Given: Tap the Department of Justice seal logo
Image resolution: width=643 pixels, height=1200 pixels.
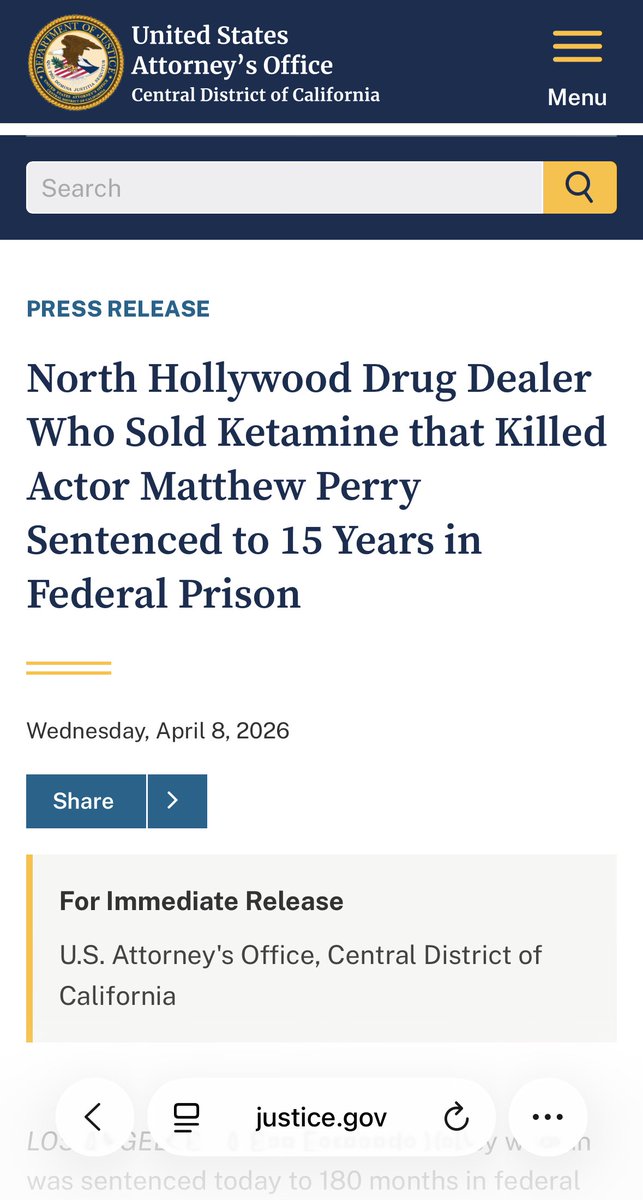Looking at the screenshot, I should coord(76,63).
